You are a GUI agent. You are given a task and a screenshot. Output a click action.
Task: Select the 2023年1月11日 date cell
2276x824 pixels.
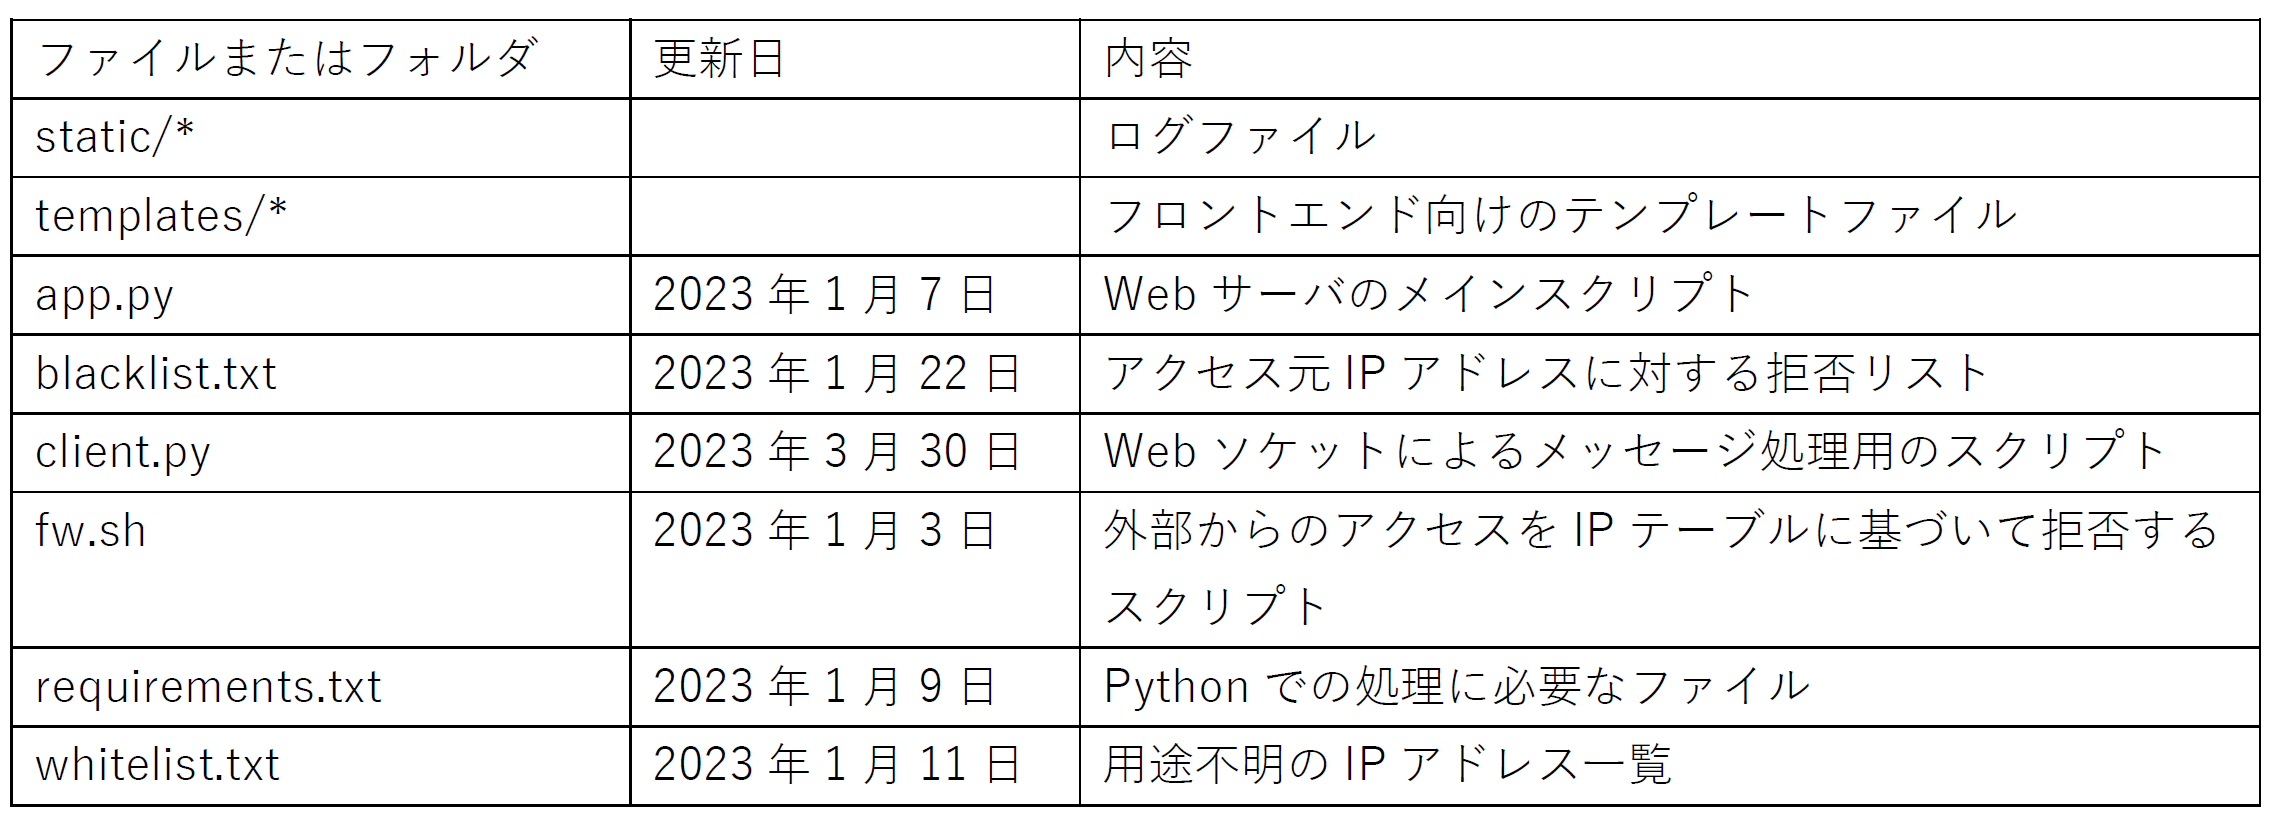pos(836,765)
